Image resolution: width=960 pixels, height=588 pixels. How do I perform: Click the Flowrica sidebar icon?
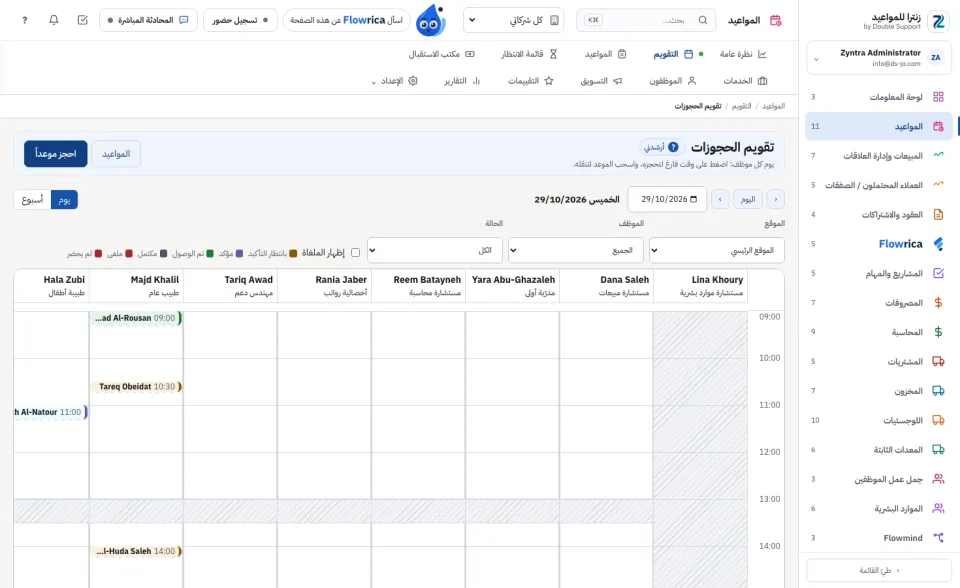(938, 244)
